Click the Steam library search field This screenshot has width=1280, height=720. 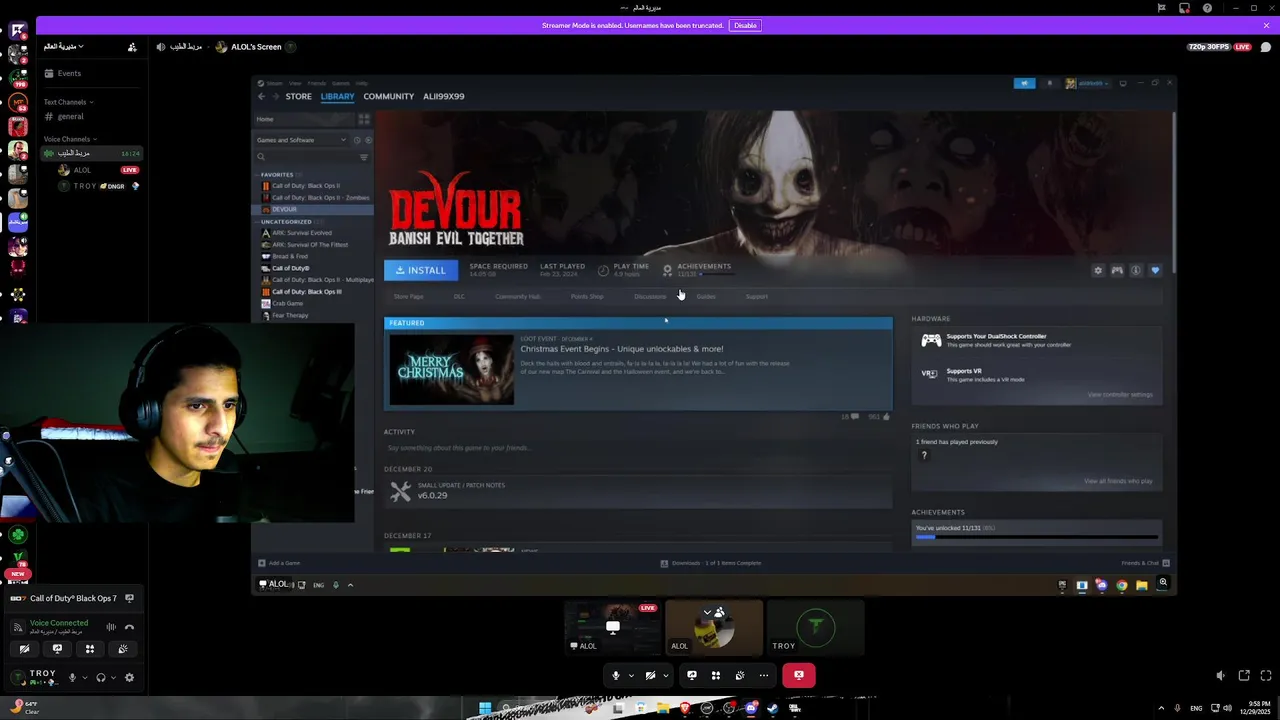click(307, 157)
